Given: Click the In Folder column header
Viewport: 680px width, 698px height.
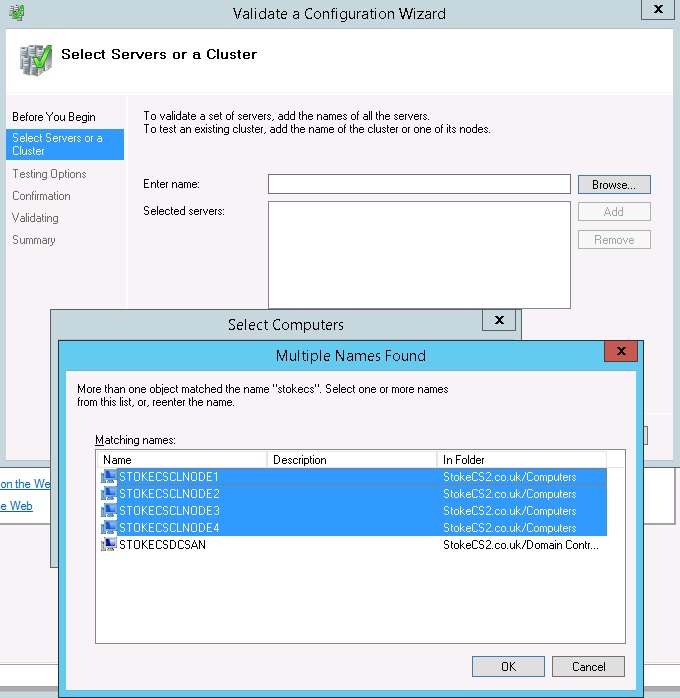Looking at the screenshot, I should (x=522, y=459).
